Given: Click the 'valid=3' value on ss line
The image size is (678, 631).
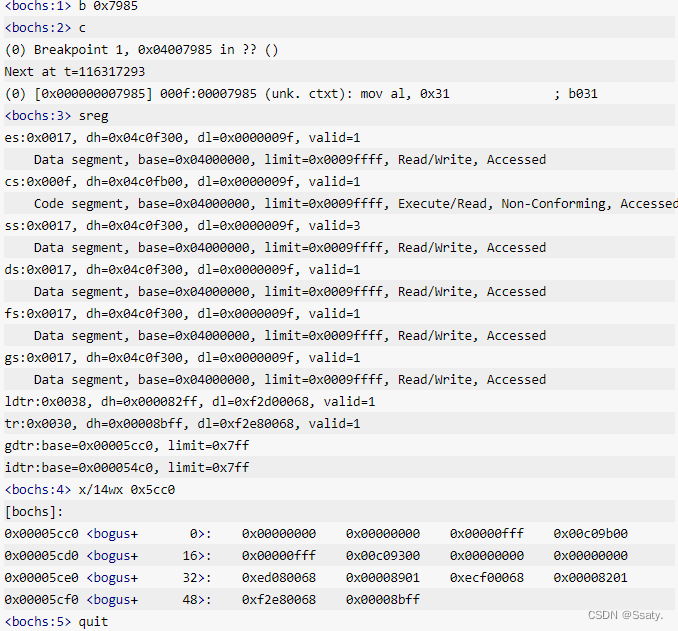Looking at the screenshot, I should (x=334, y=226).
